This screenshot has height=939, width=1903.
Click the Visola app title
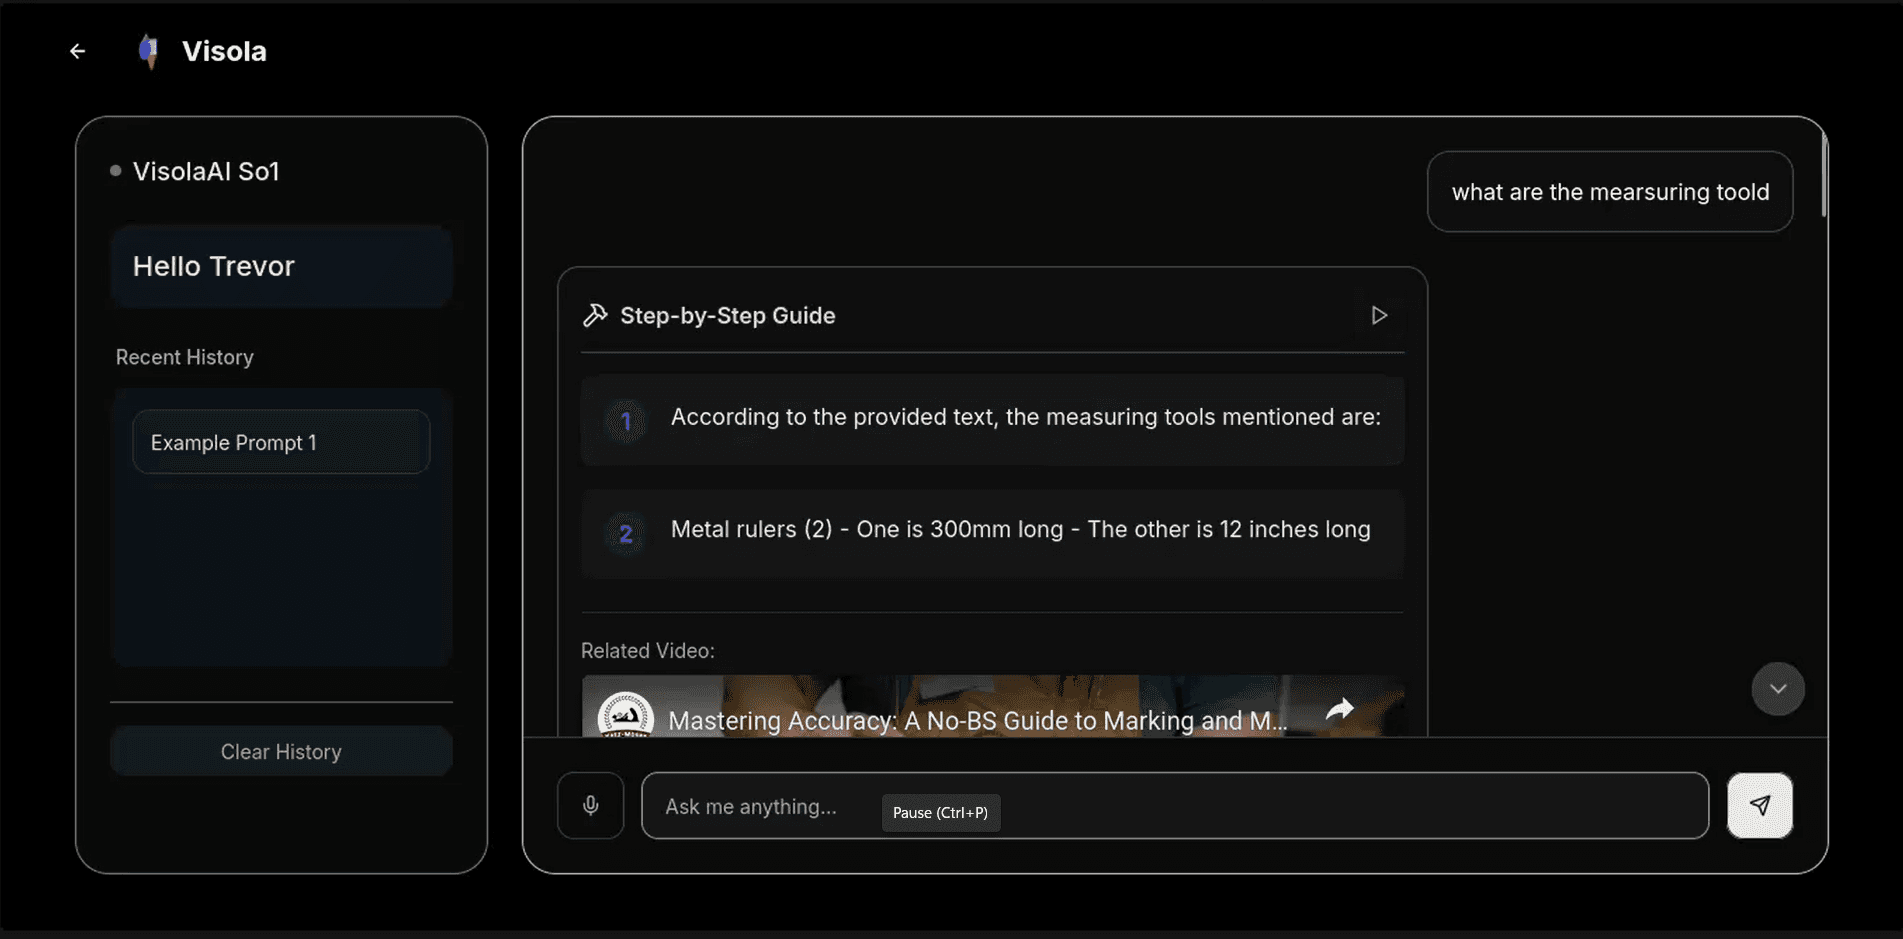[224, 51]
